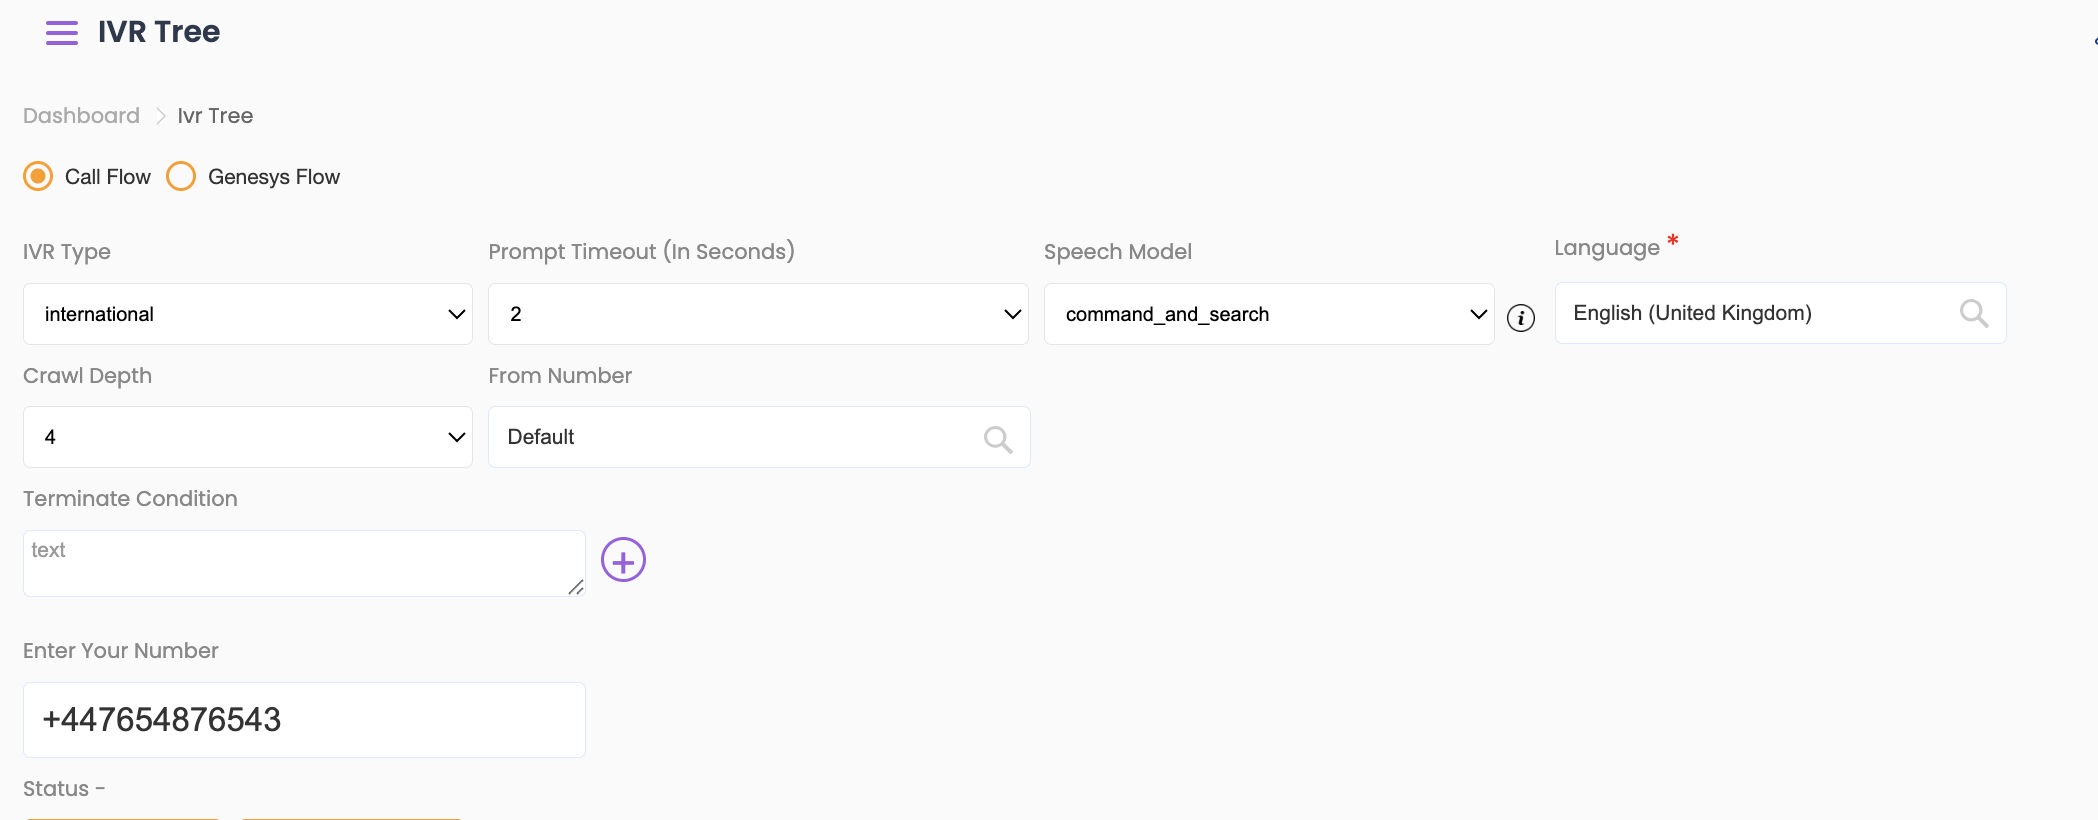The image size is (2098, 820).
Task: Select the Genesys Flow radio button
Action: (181, 177)
